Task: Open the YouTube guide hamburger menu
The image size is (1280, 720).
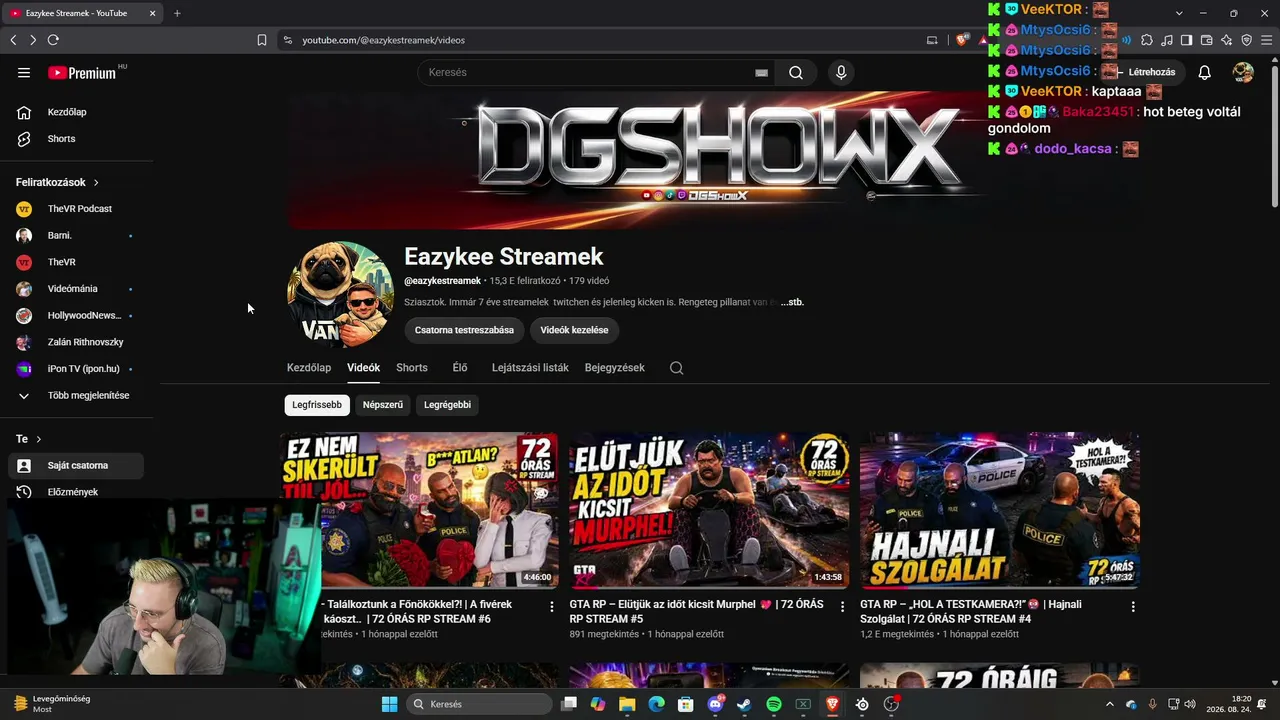Action: click(x=24, y=73)
